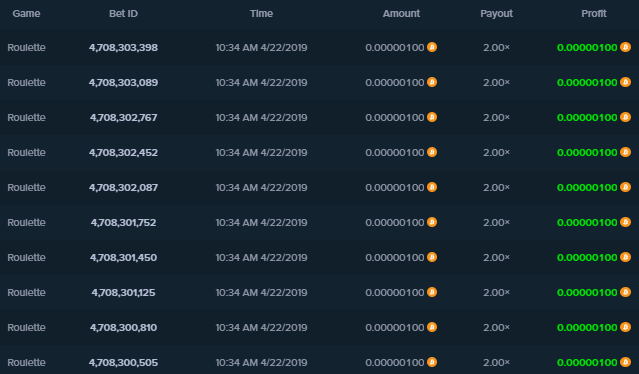
Task: Click the Bitcoin profit icon in row 4,708,301,125
Action: (626, 292)
